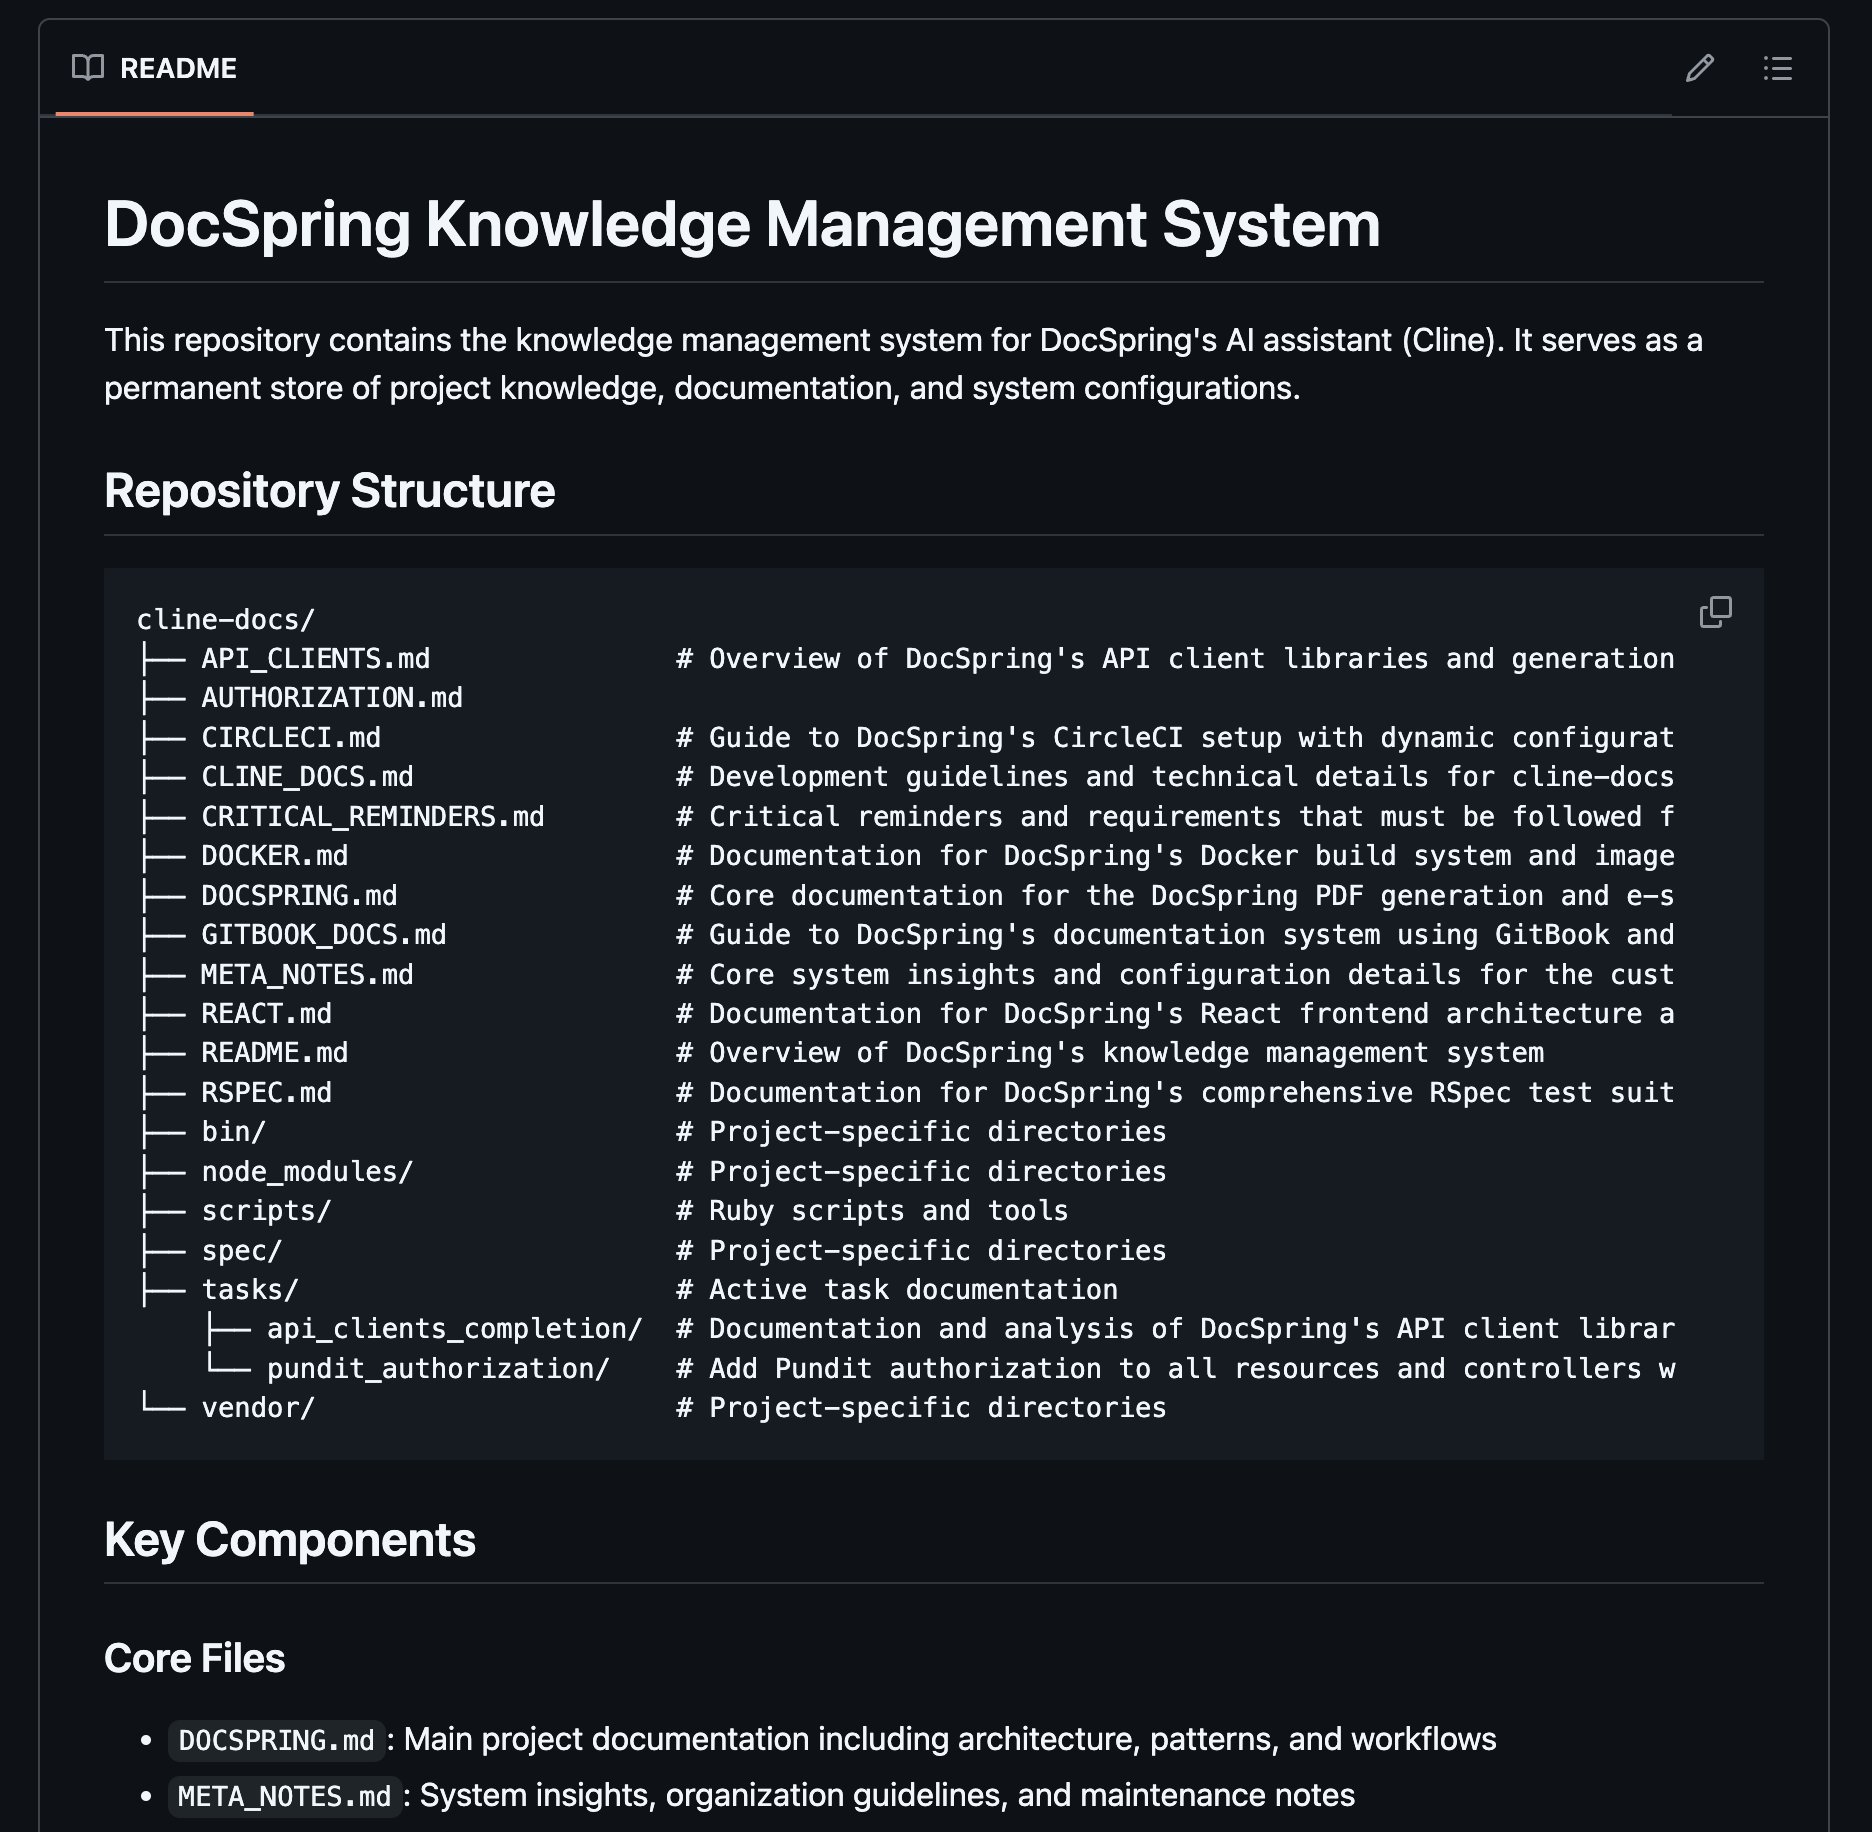Click the book icon beside README

(88, 68)
